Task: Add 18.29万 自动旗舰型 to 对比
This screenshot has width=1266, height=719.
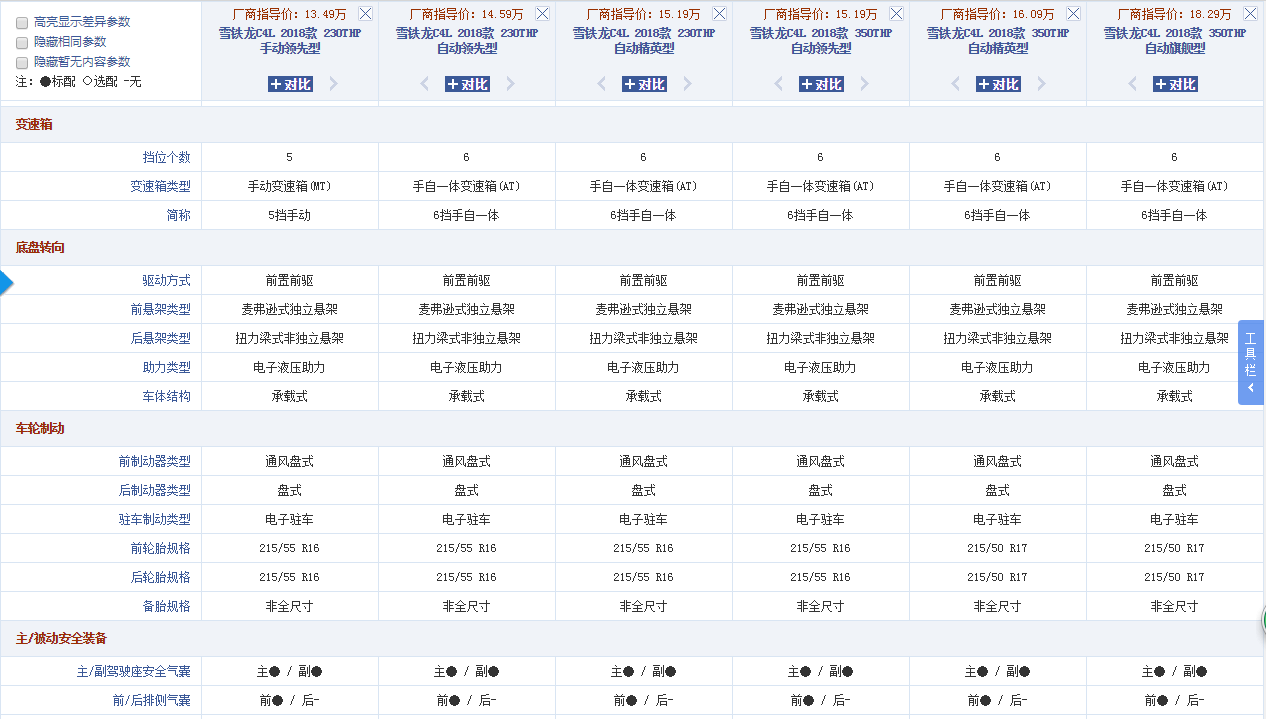Action: [x=1175, y=84]
